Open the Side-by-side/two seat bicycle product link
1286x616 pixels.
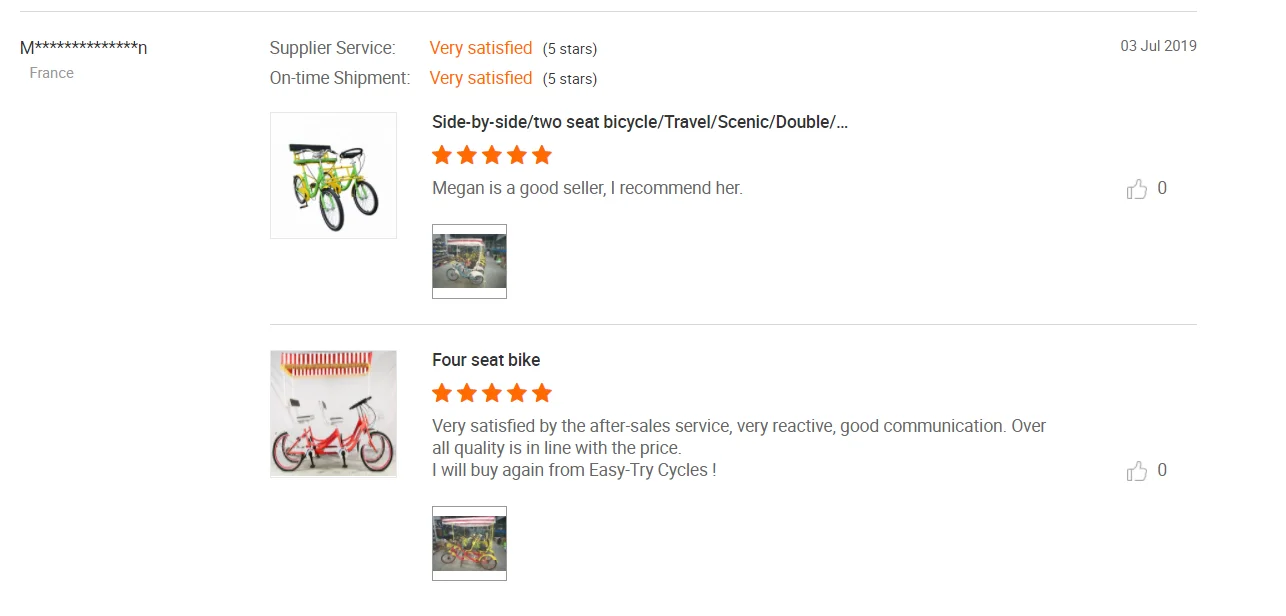640,122
